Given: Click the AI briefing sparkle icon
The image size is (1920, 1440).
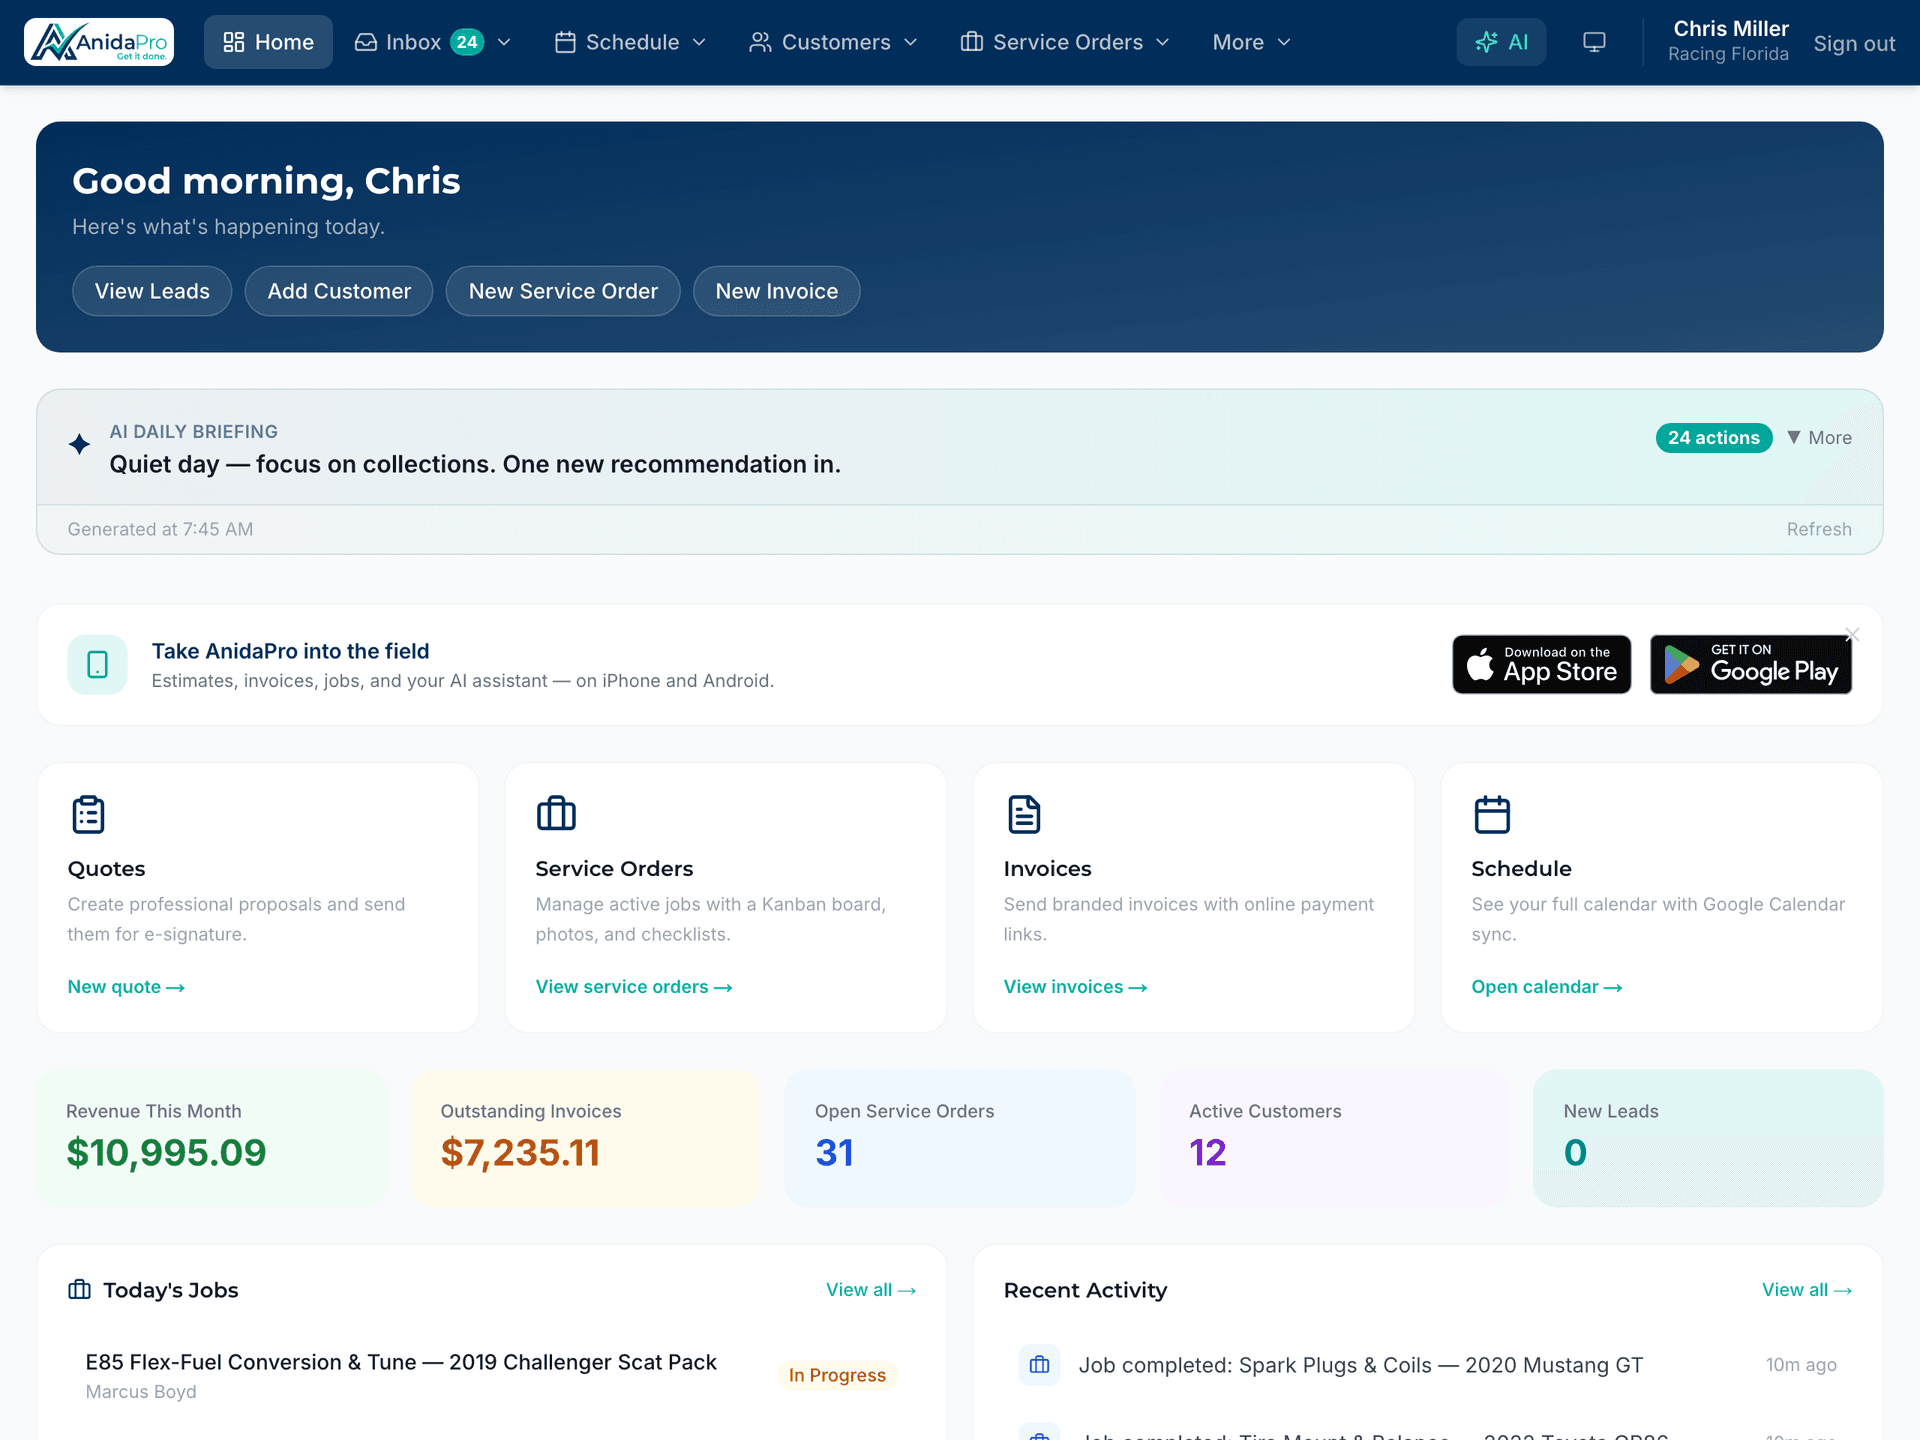Looking at the screenshot, I should (80, 444).
